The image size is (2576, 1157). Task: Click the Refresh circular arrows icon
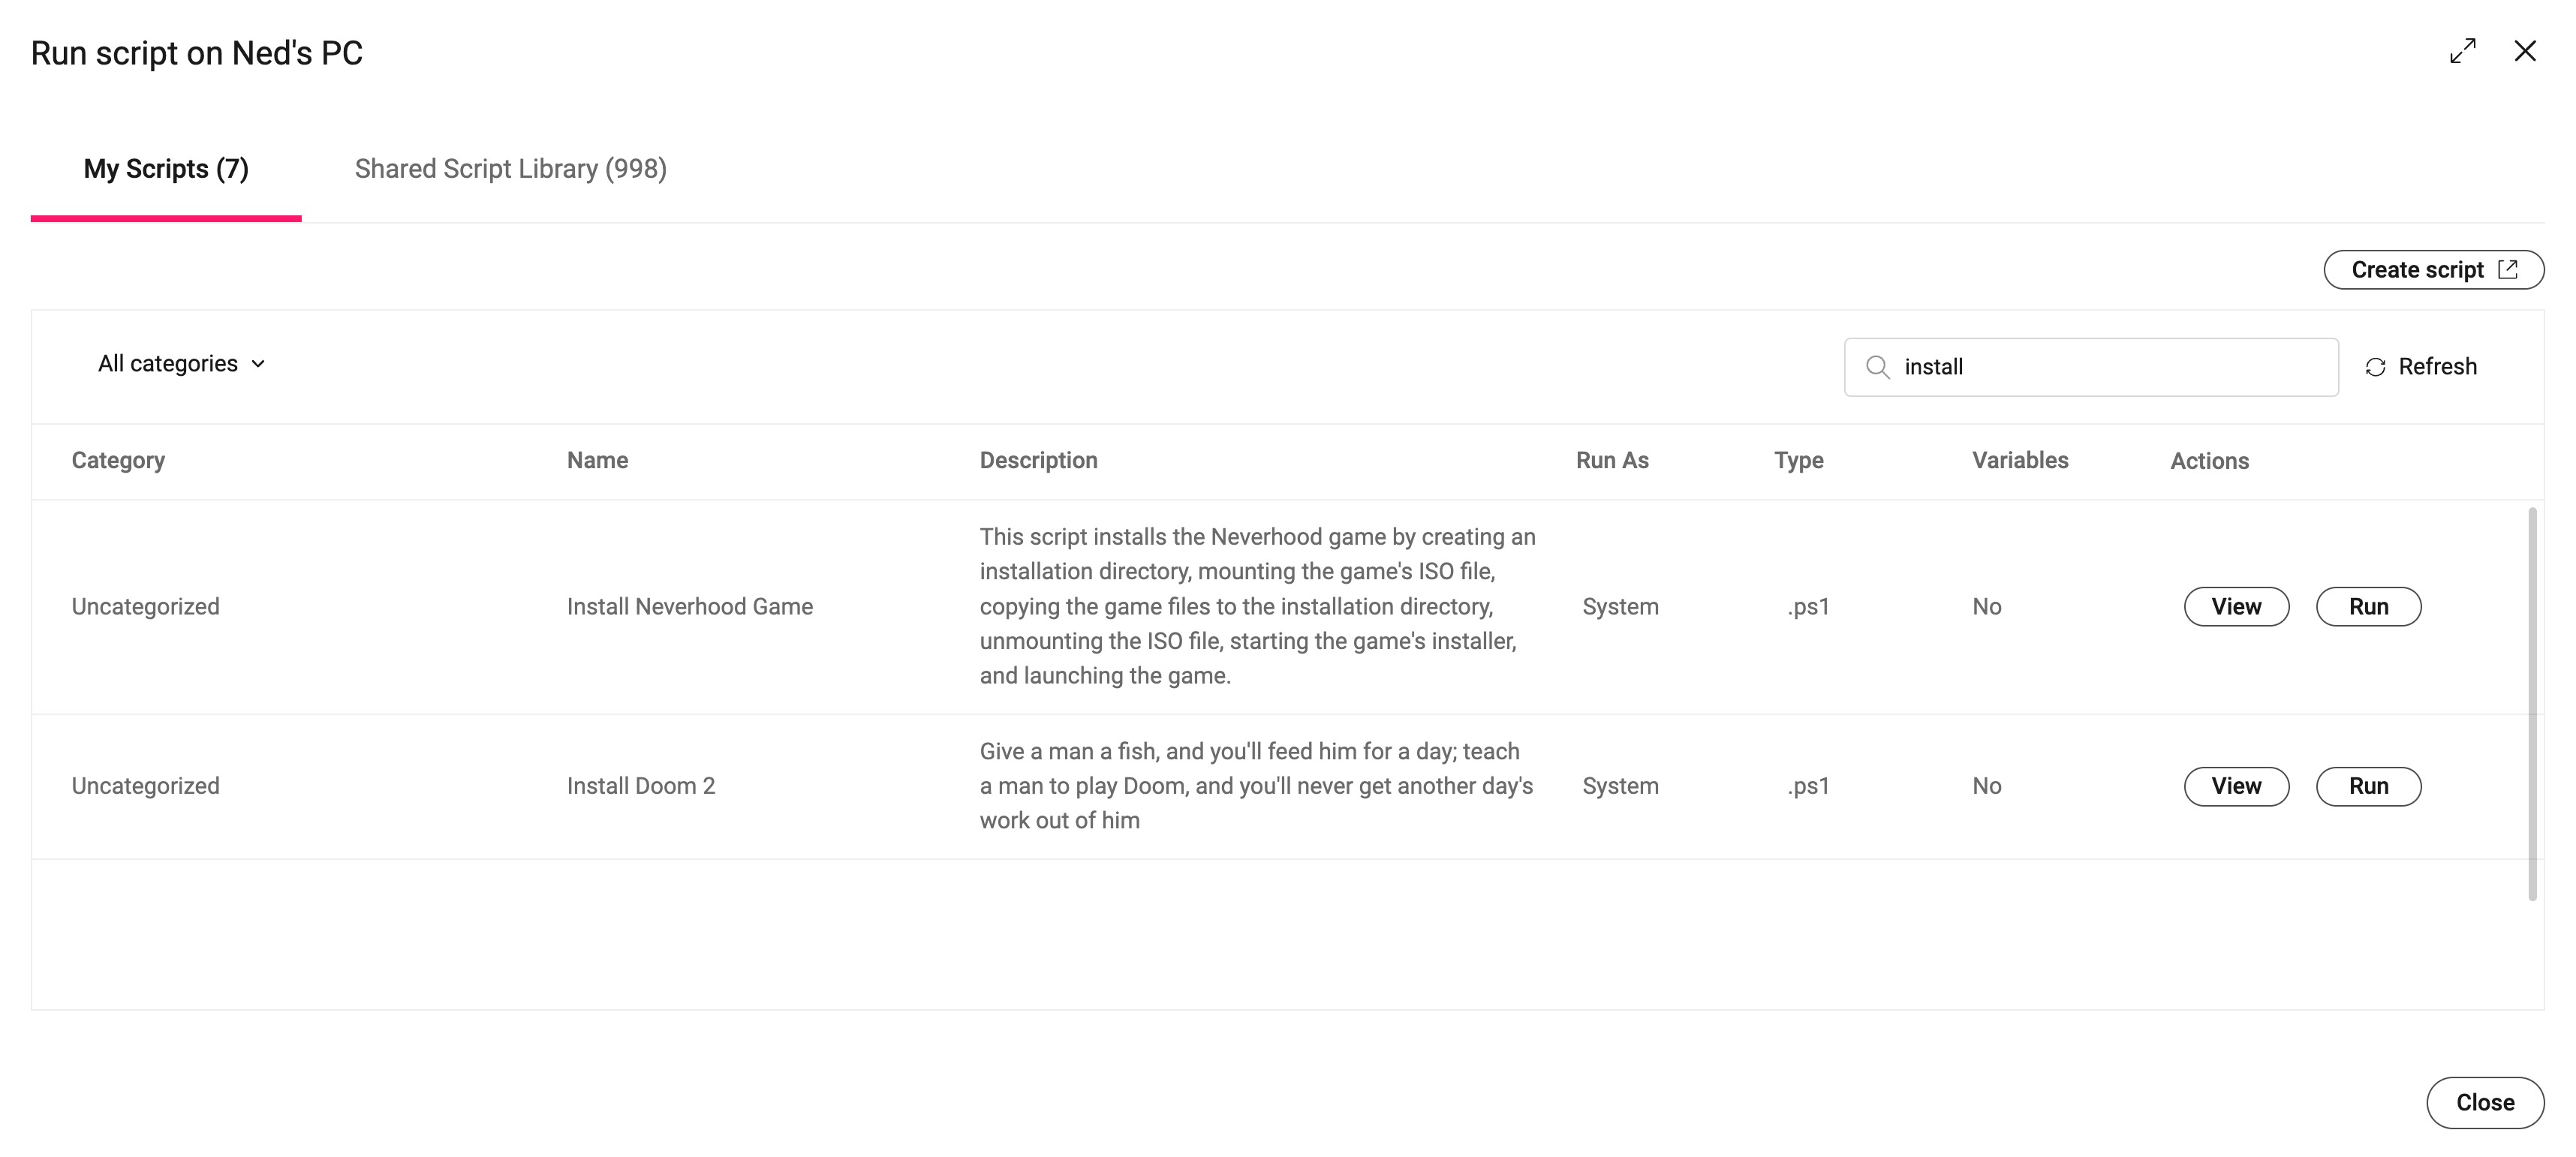click(2375, 367)
